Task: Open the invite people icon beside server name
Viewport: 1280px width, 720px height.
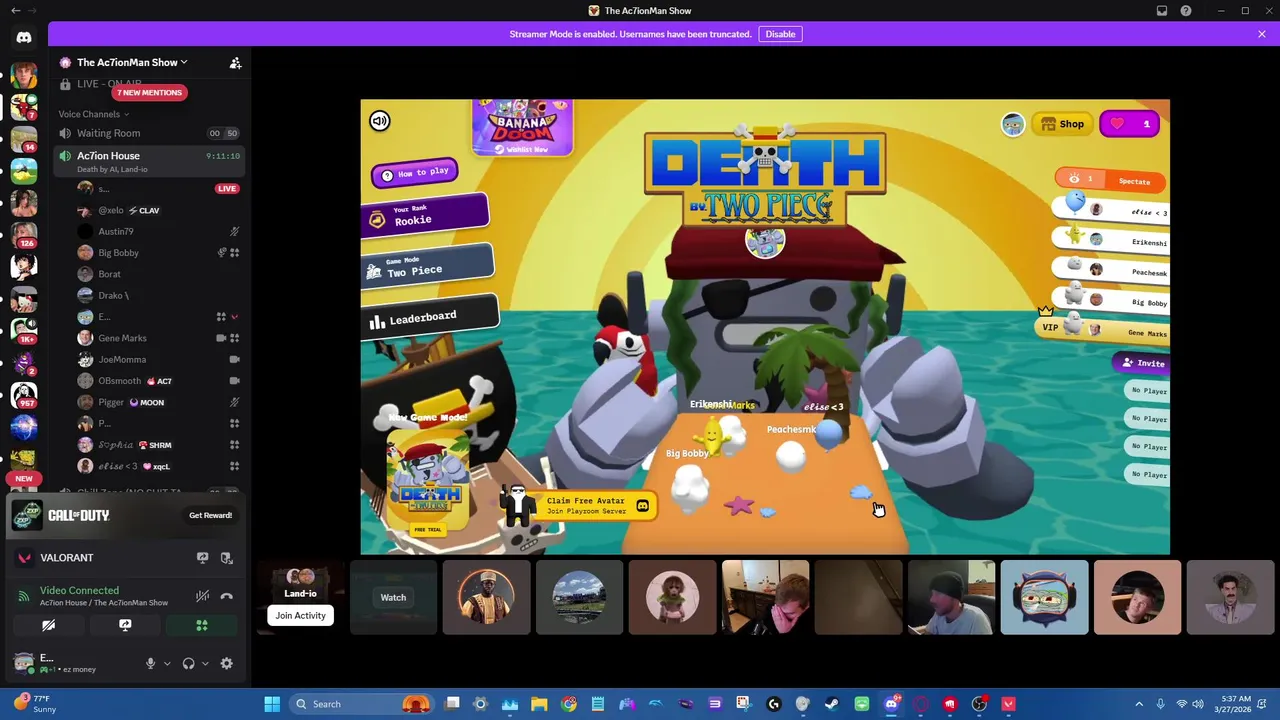Action: (235, 63)
